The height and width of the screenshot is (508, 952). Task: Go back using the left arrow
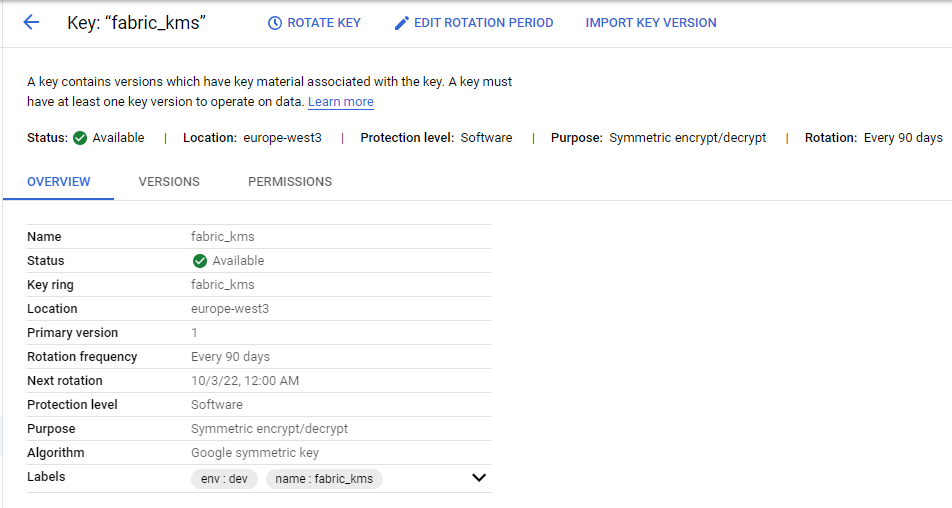(31, 22)
